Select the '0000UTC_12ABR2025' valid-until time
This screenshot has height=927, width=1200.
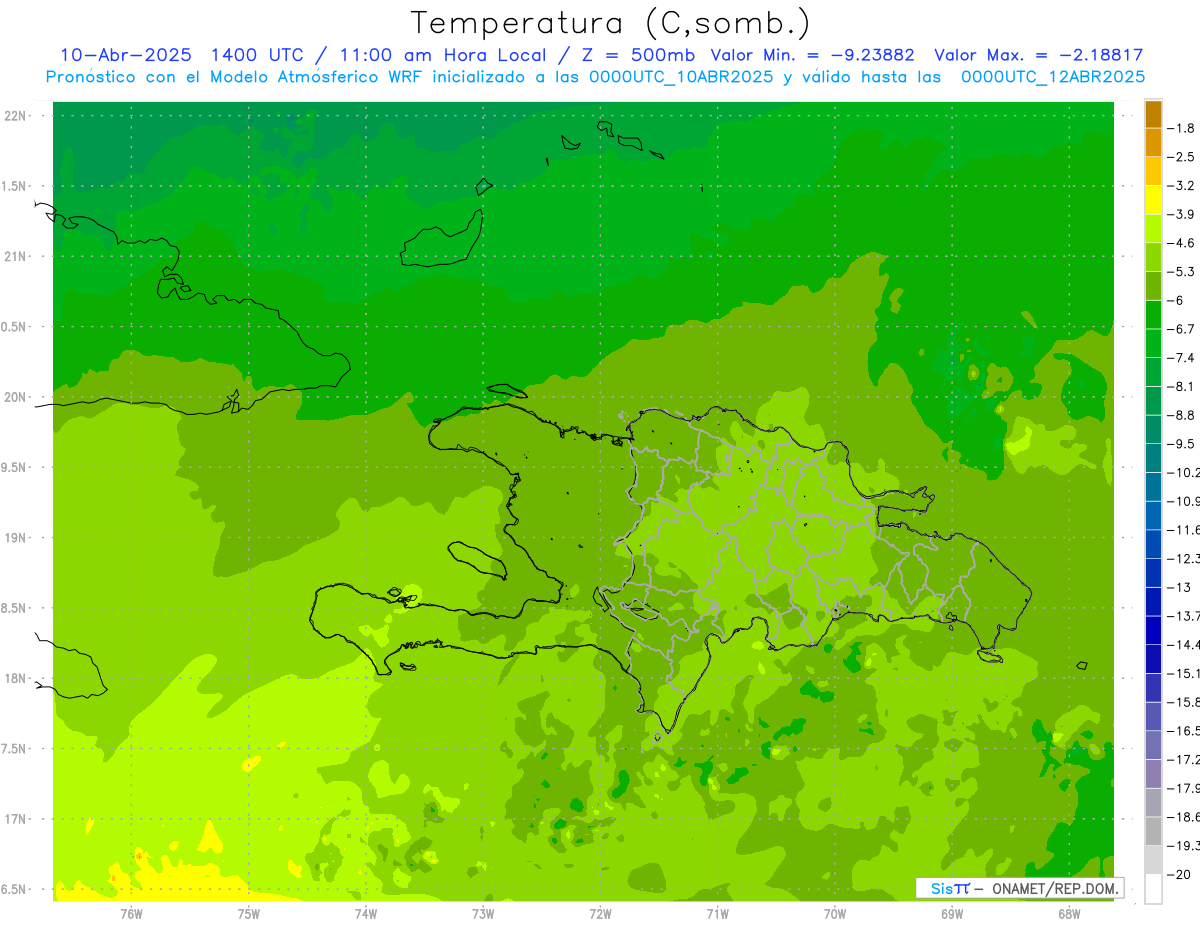[1053, 77]
